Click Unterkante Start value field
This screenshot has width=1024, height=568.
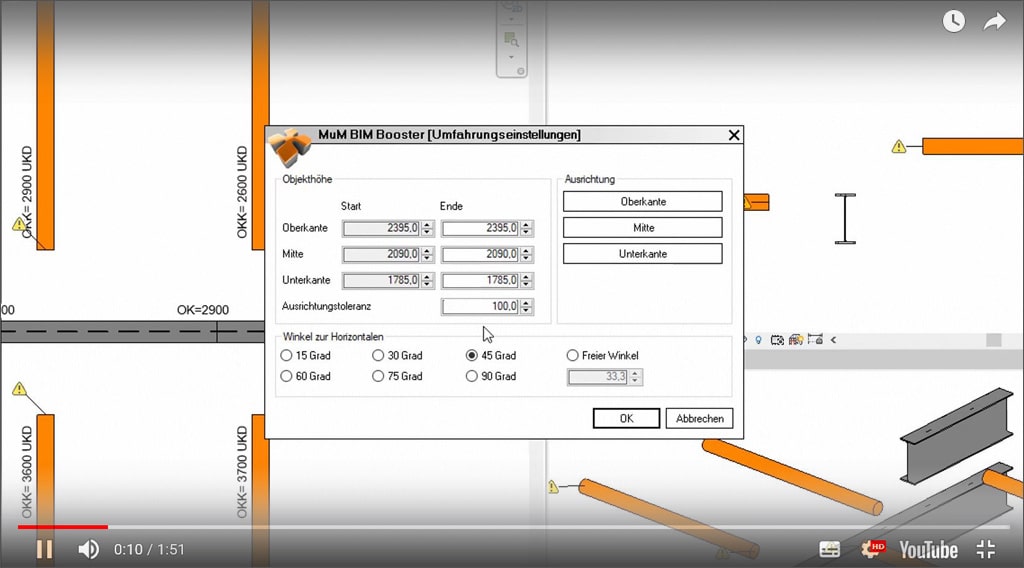381,280
